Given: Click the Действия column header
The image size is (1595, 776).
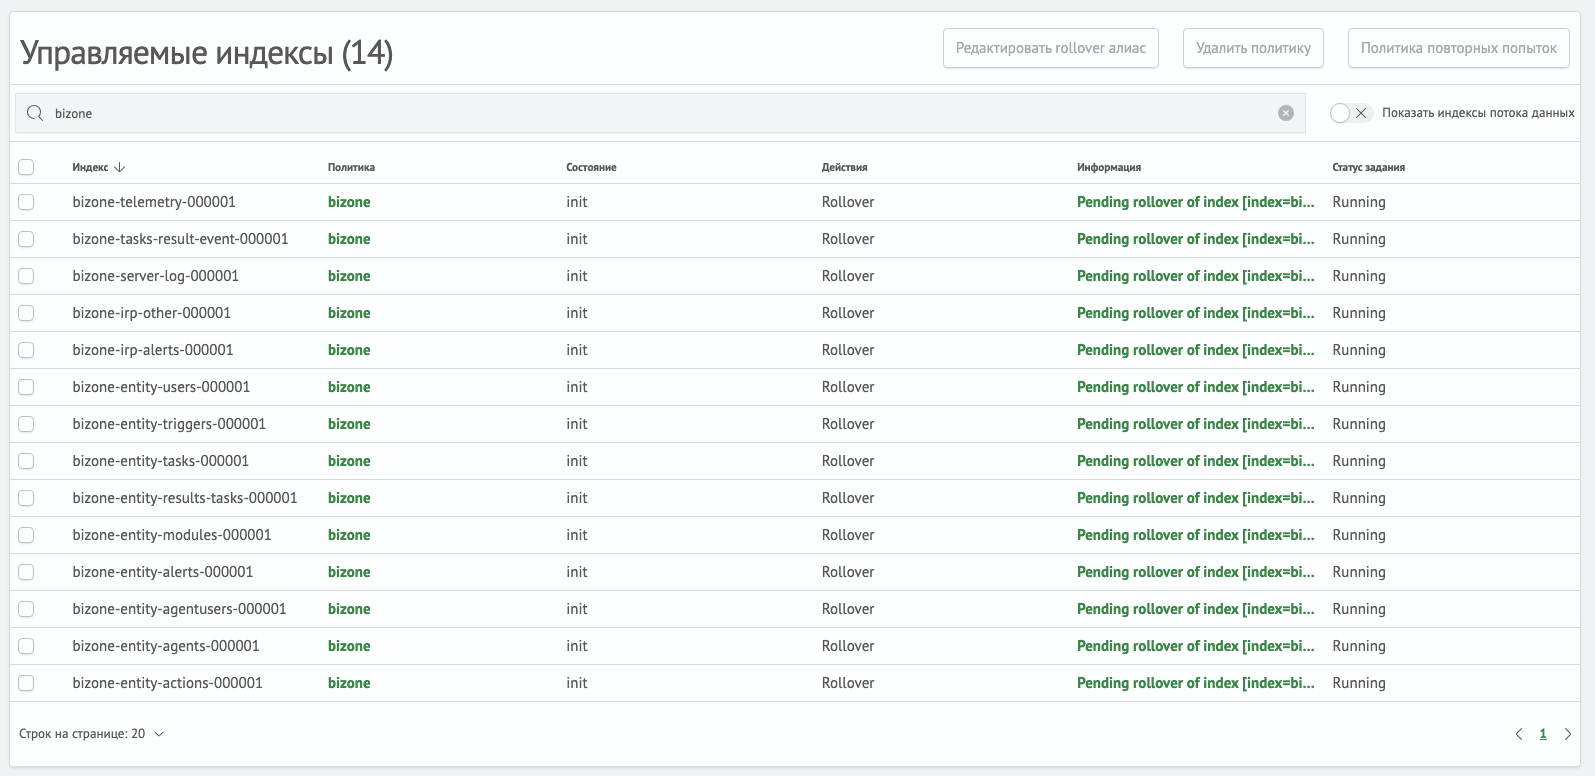Looking at the screenshot, I should click(845, 167).
